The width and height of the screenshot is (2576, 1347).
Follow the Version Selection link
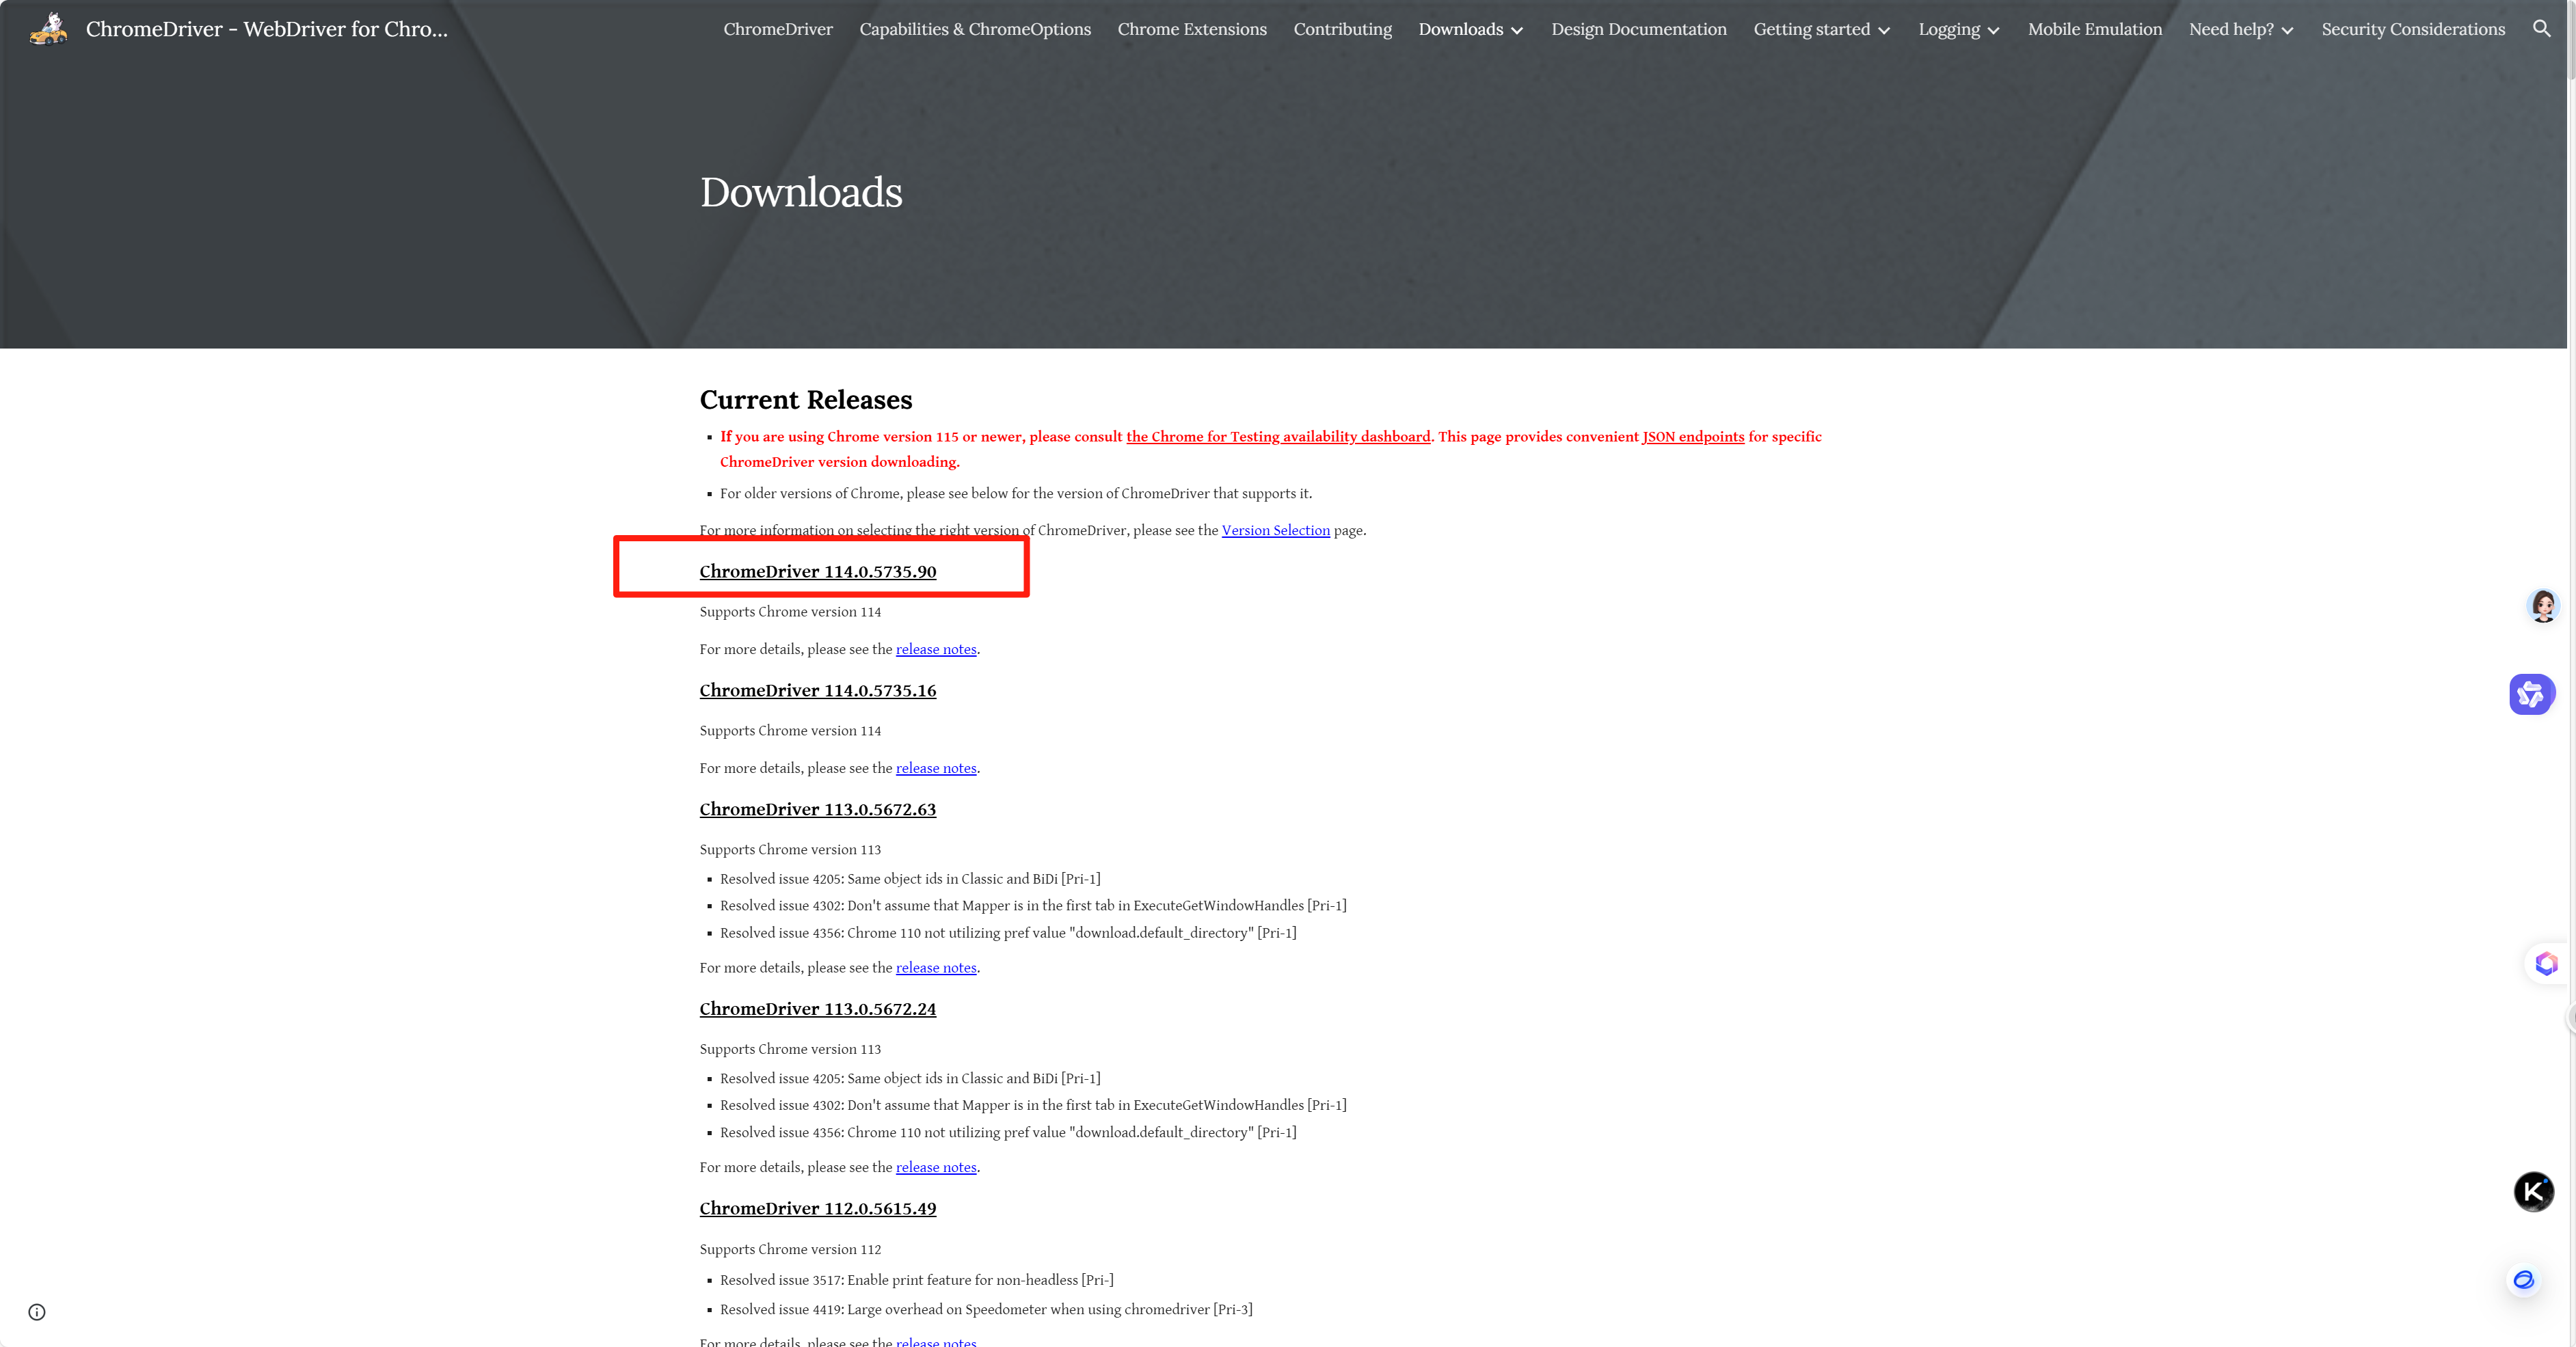click(x=1275, y=530)
